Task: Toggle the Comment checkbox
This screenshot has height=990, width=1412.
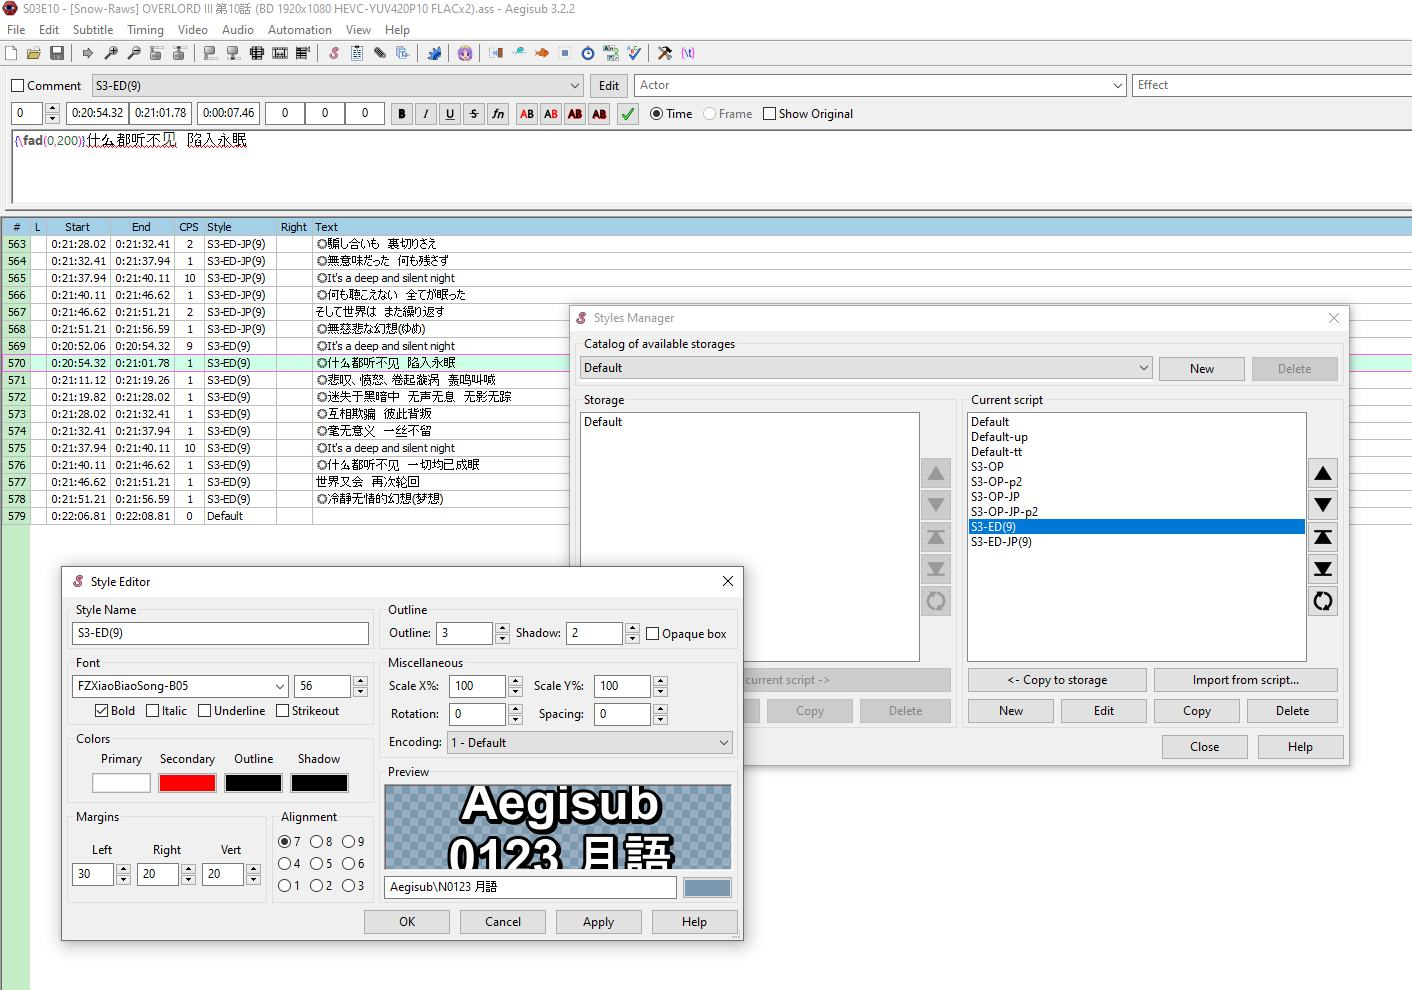Action: click(18, 86)
